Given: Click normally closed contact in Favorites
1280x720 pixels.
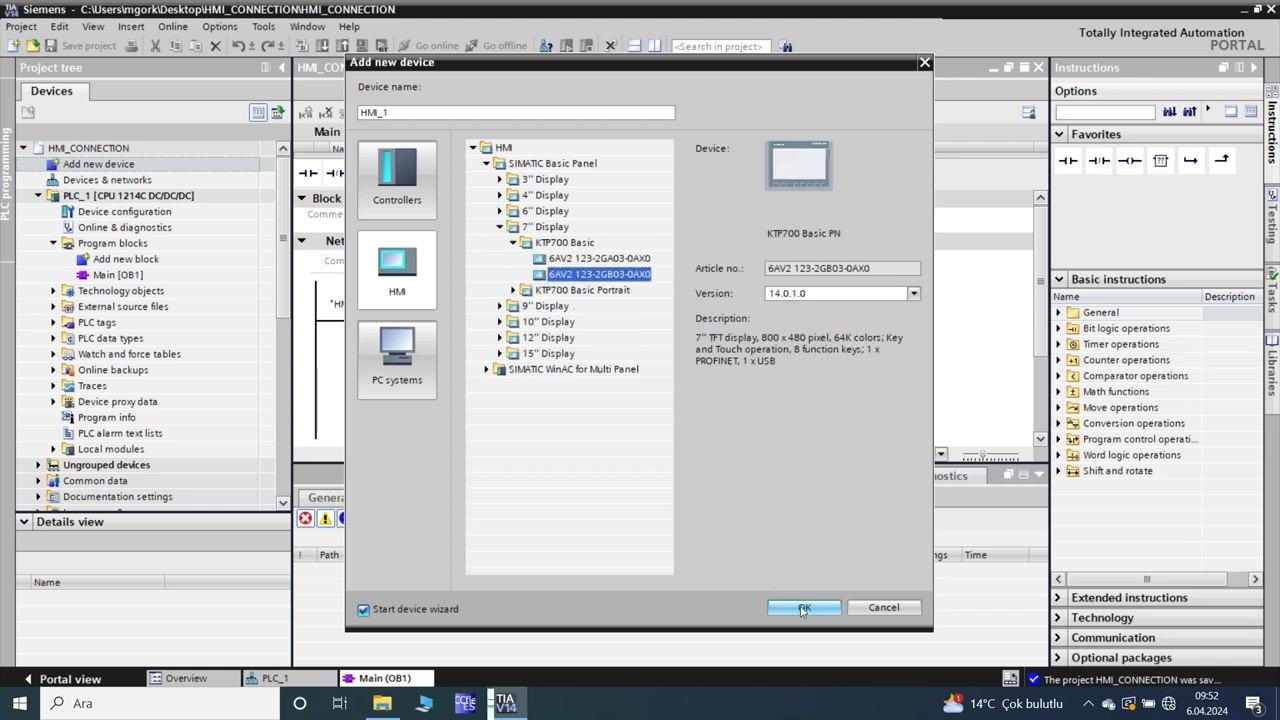Looking at the screenshot, I should (1099, 160).
